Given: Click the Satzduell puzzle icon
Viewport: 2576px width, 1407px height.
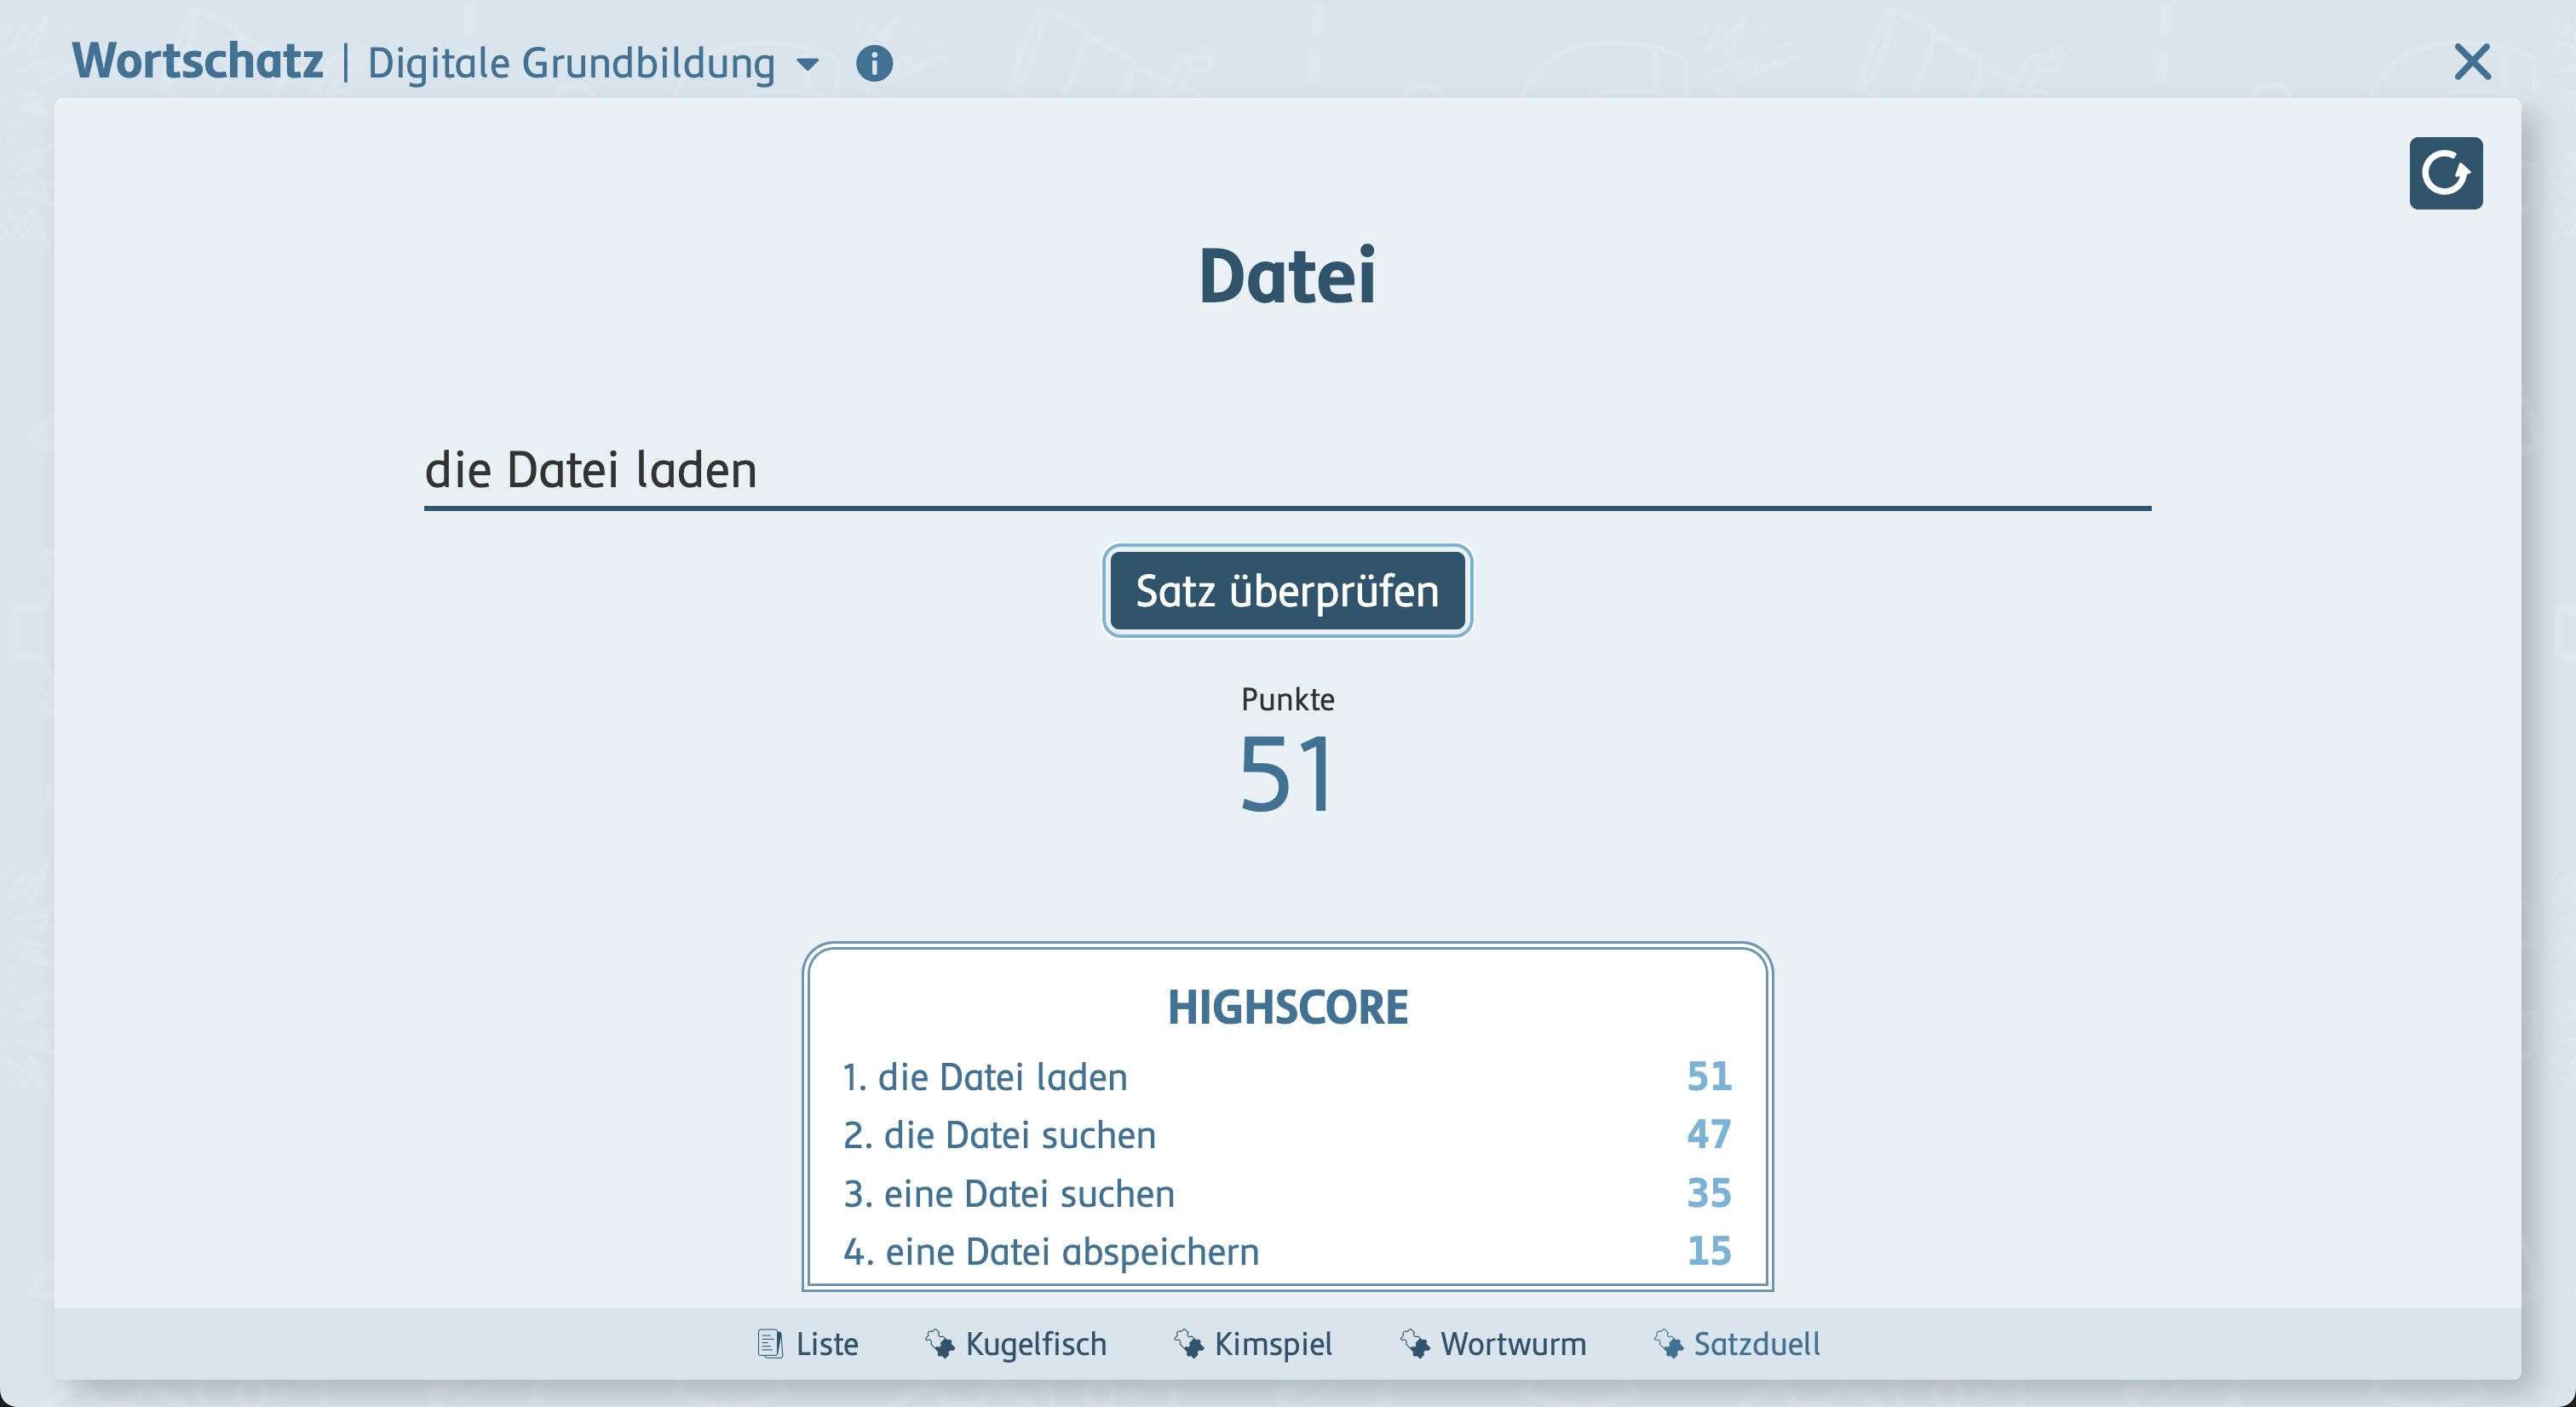Looking at the screenshot, I should pyautogui.click(x=1668, y=1343).
